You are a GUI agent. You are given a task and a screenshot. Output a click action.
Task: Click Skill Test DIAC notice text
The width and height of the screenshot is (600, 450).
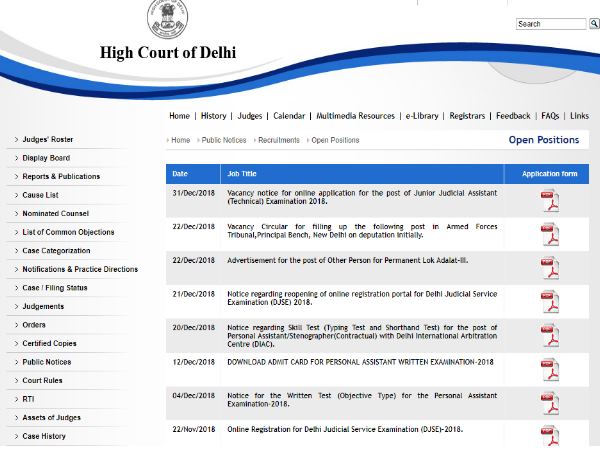coord(362,336)
